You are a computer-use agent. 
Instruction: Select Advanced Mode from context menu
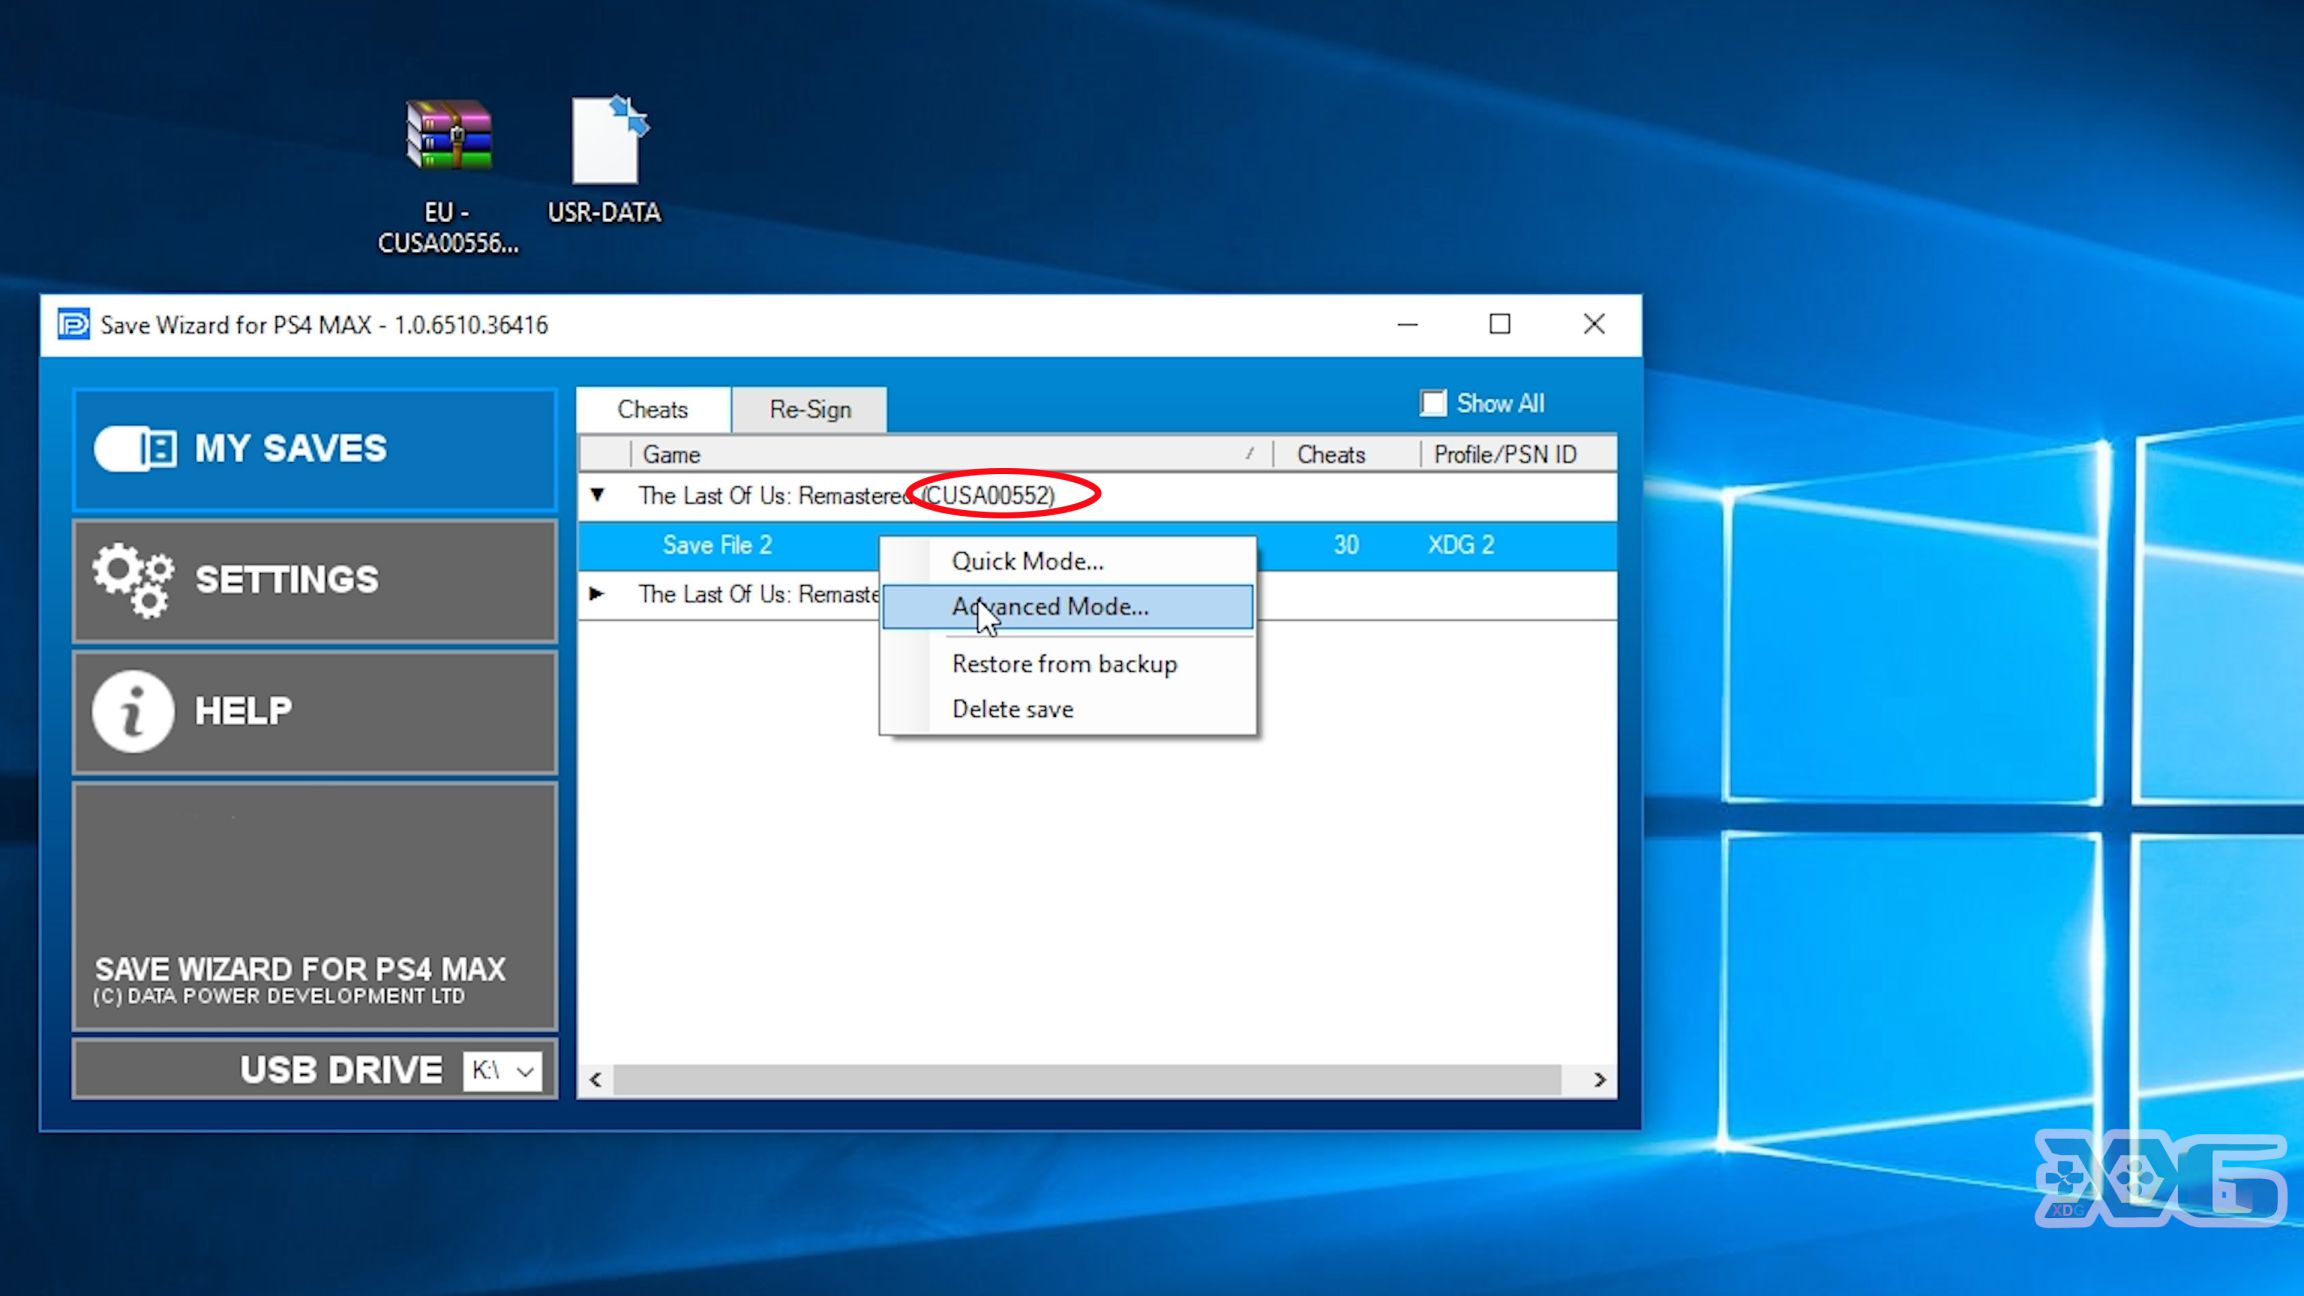(1051, 606)
